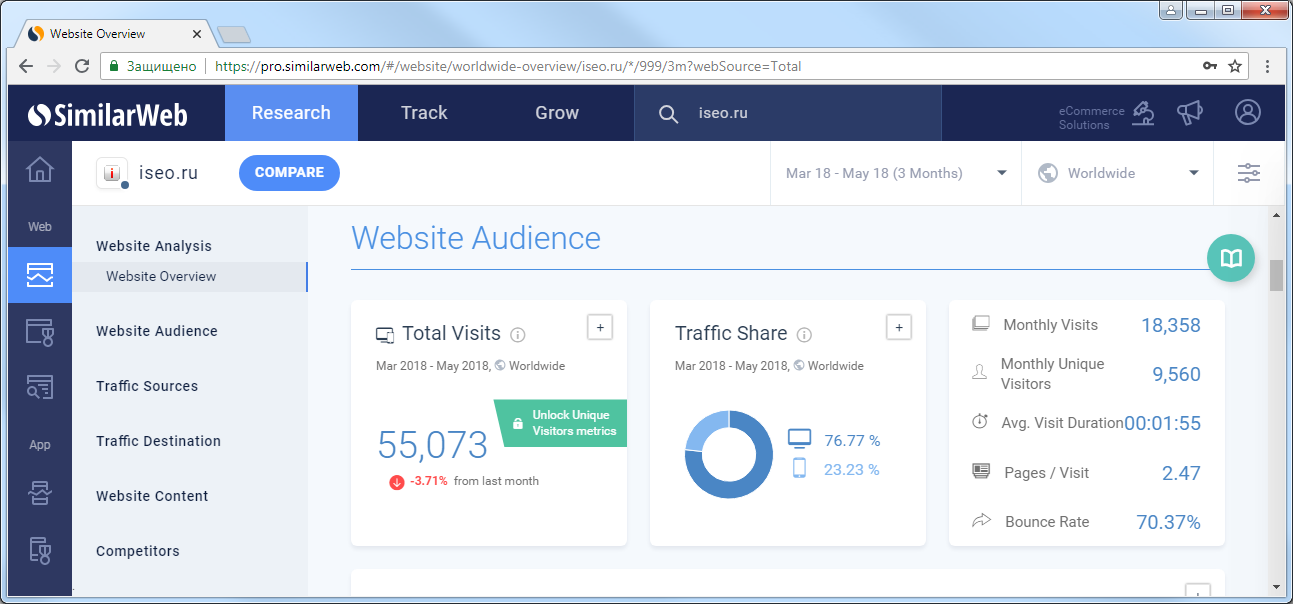Open the App Category sidebar icon
The image size is (1293, 604).
coord(39,549)
